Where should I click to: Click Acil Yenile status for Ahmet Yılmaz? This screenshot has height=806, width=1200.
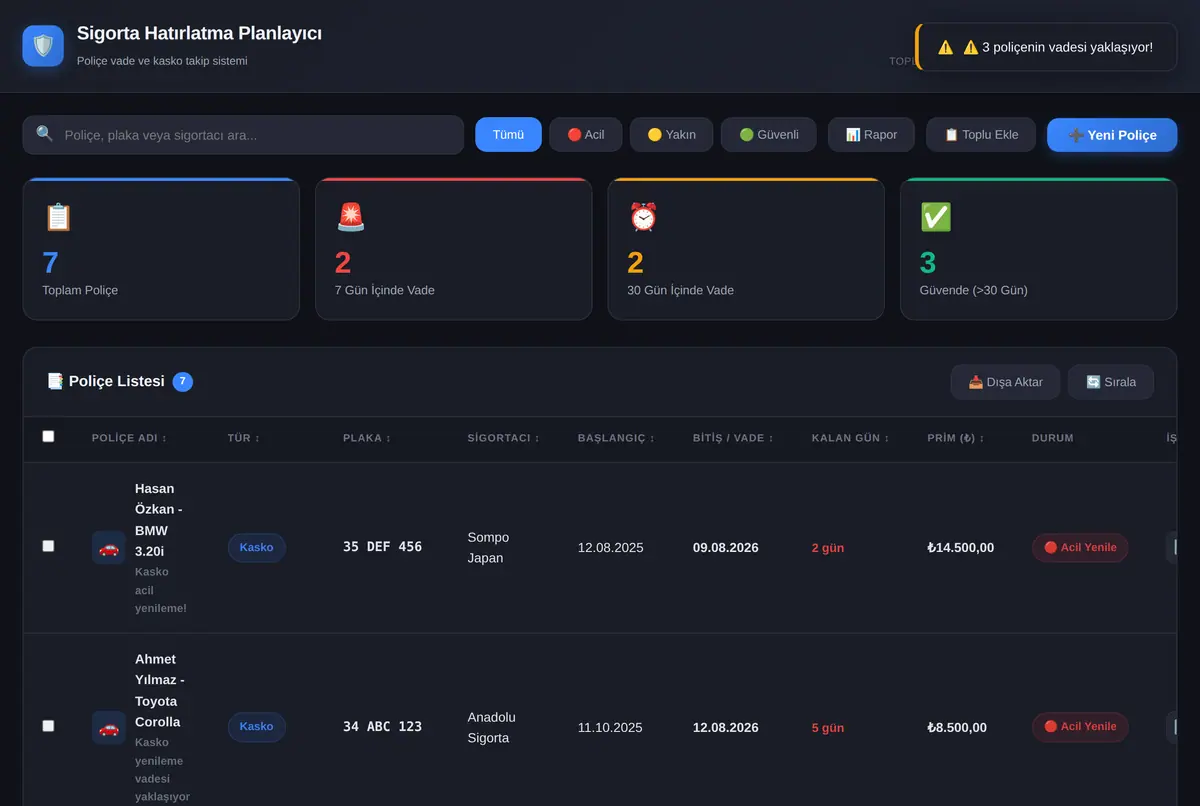coord(1080,727)
